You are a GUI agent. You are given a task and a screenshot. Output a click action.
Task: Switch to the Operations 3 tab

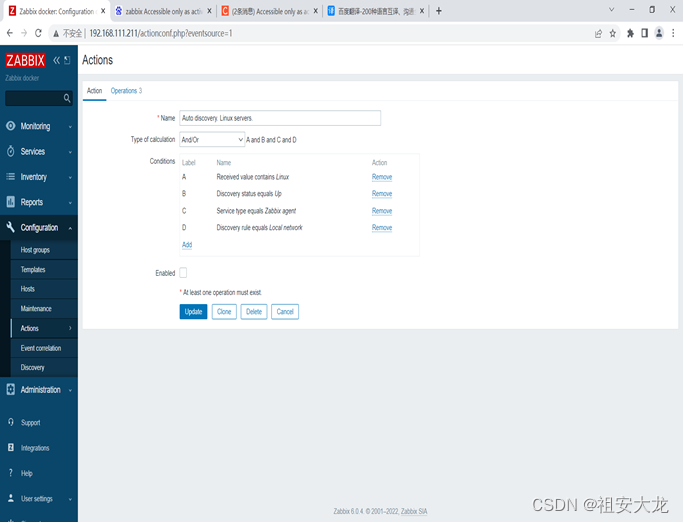(x=126, y=91)
